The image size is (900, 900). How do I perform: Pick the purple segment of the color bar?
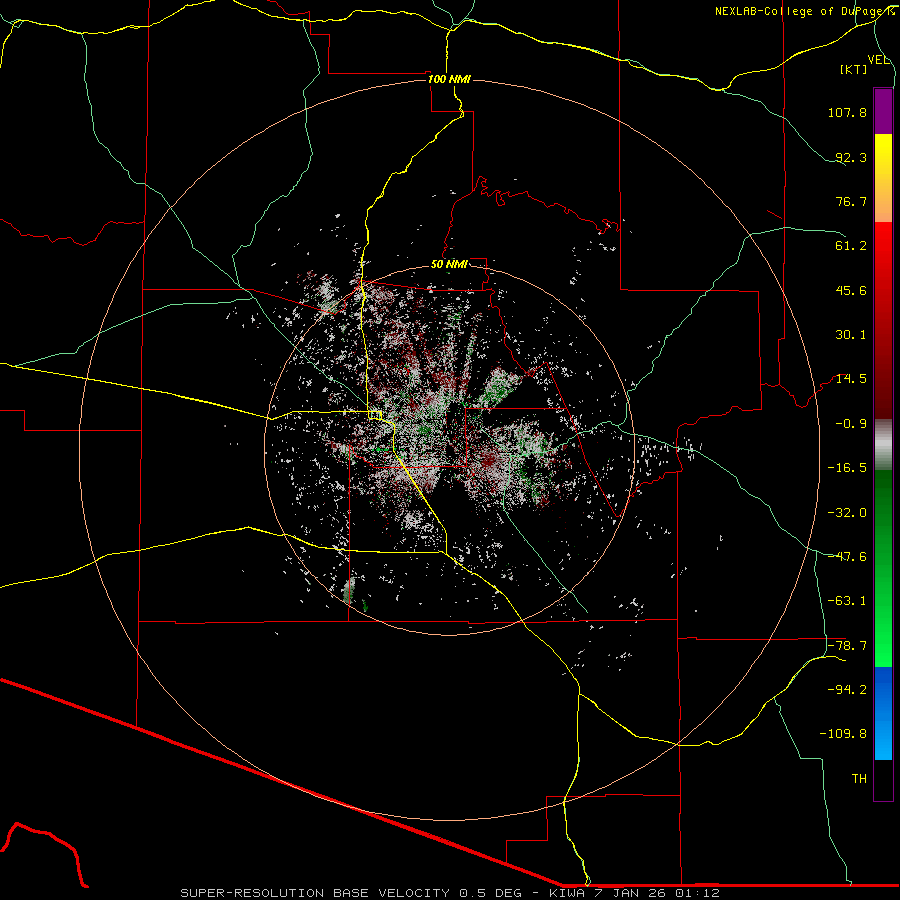tap(883, 111)
